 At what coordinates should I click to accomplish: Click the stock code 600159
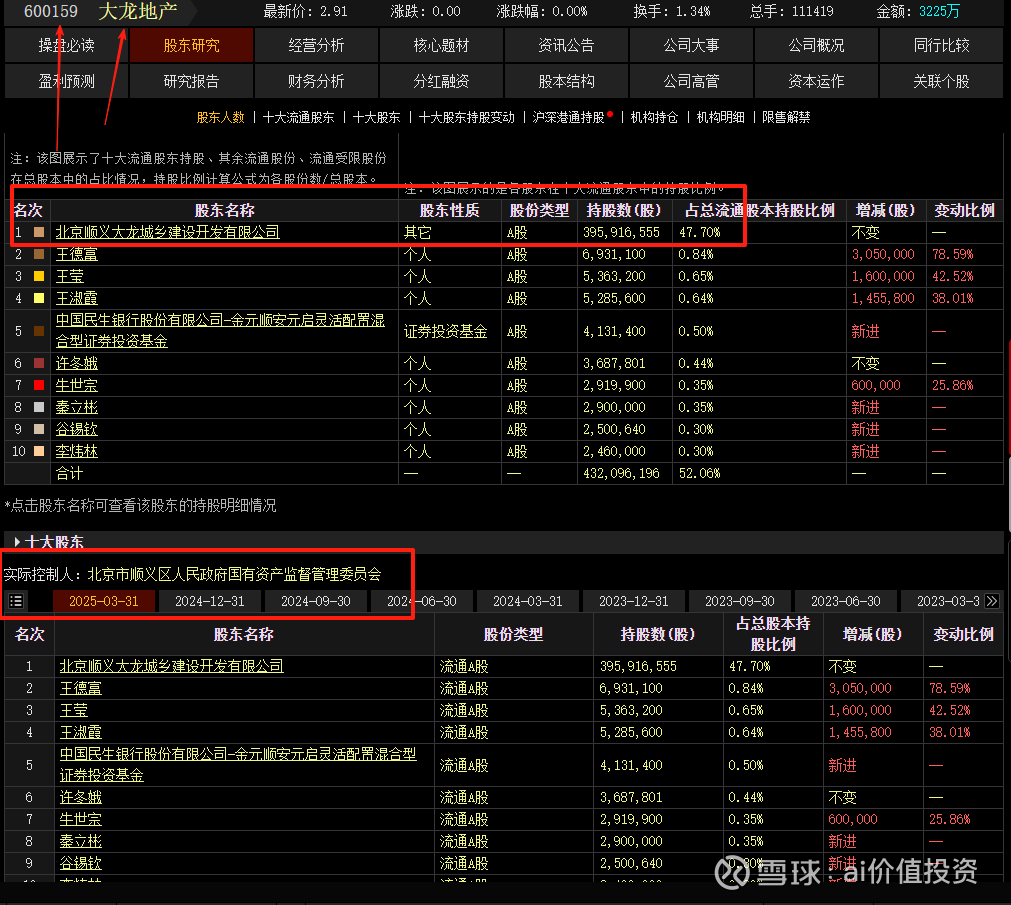click(x=51, y=12)
